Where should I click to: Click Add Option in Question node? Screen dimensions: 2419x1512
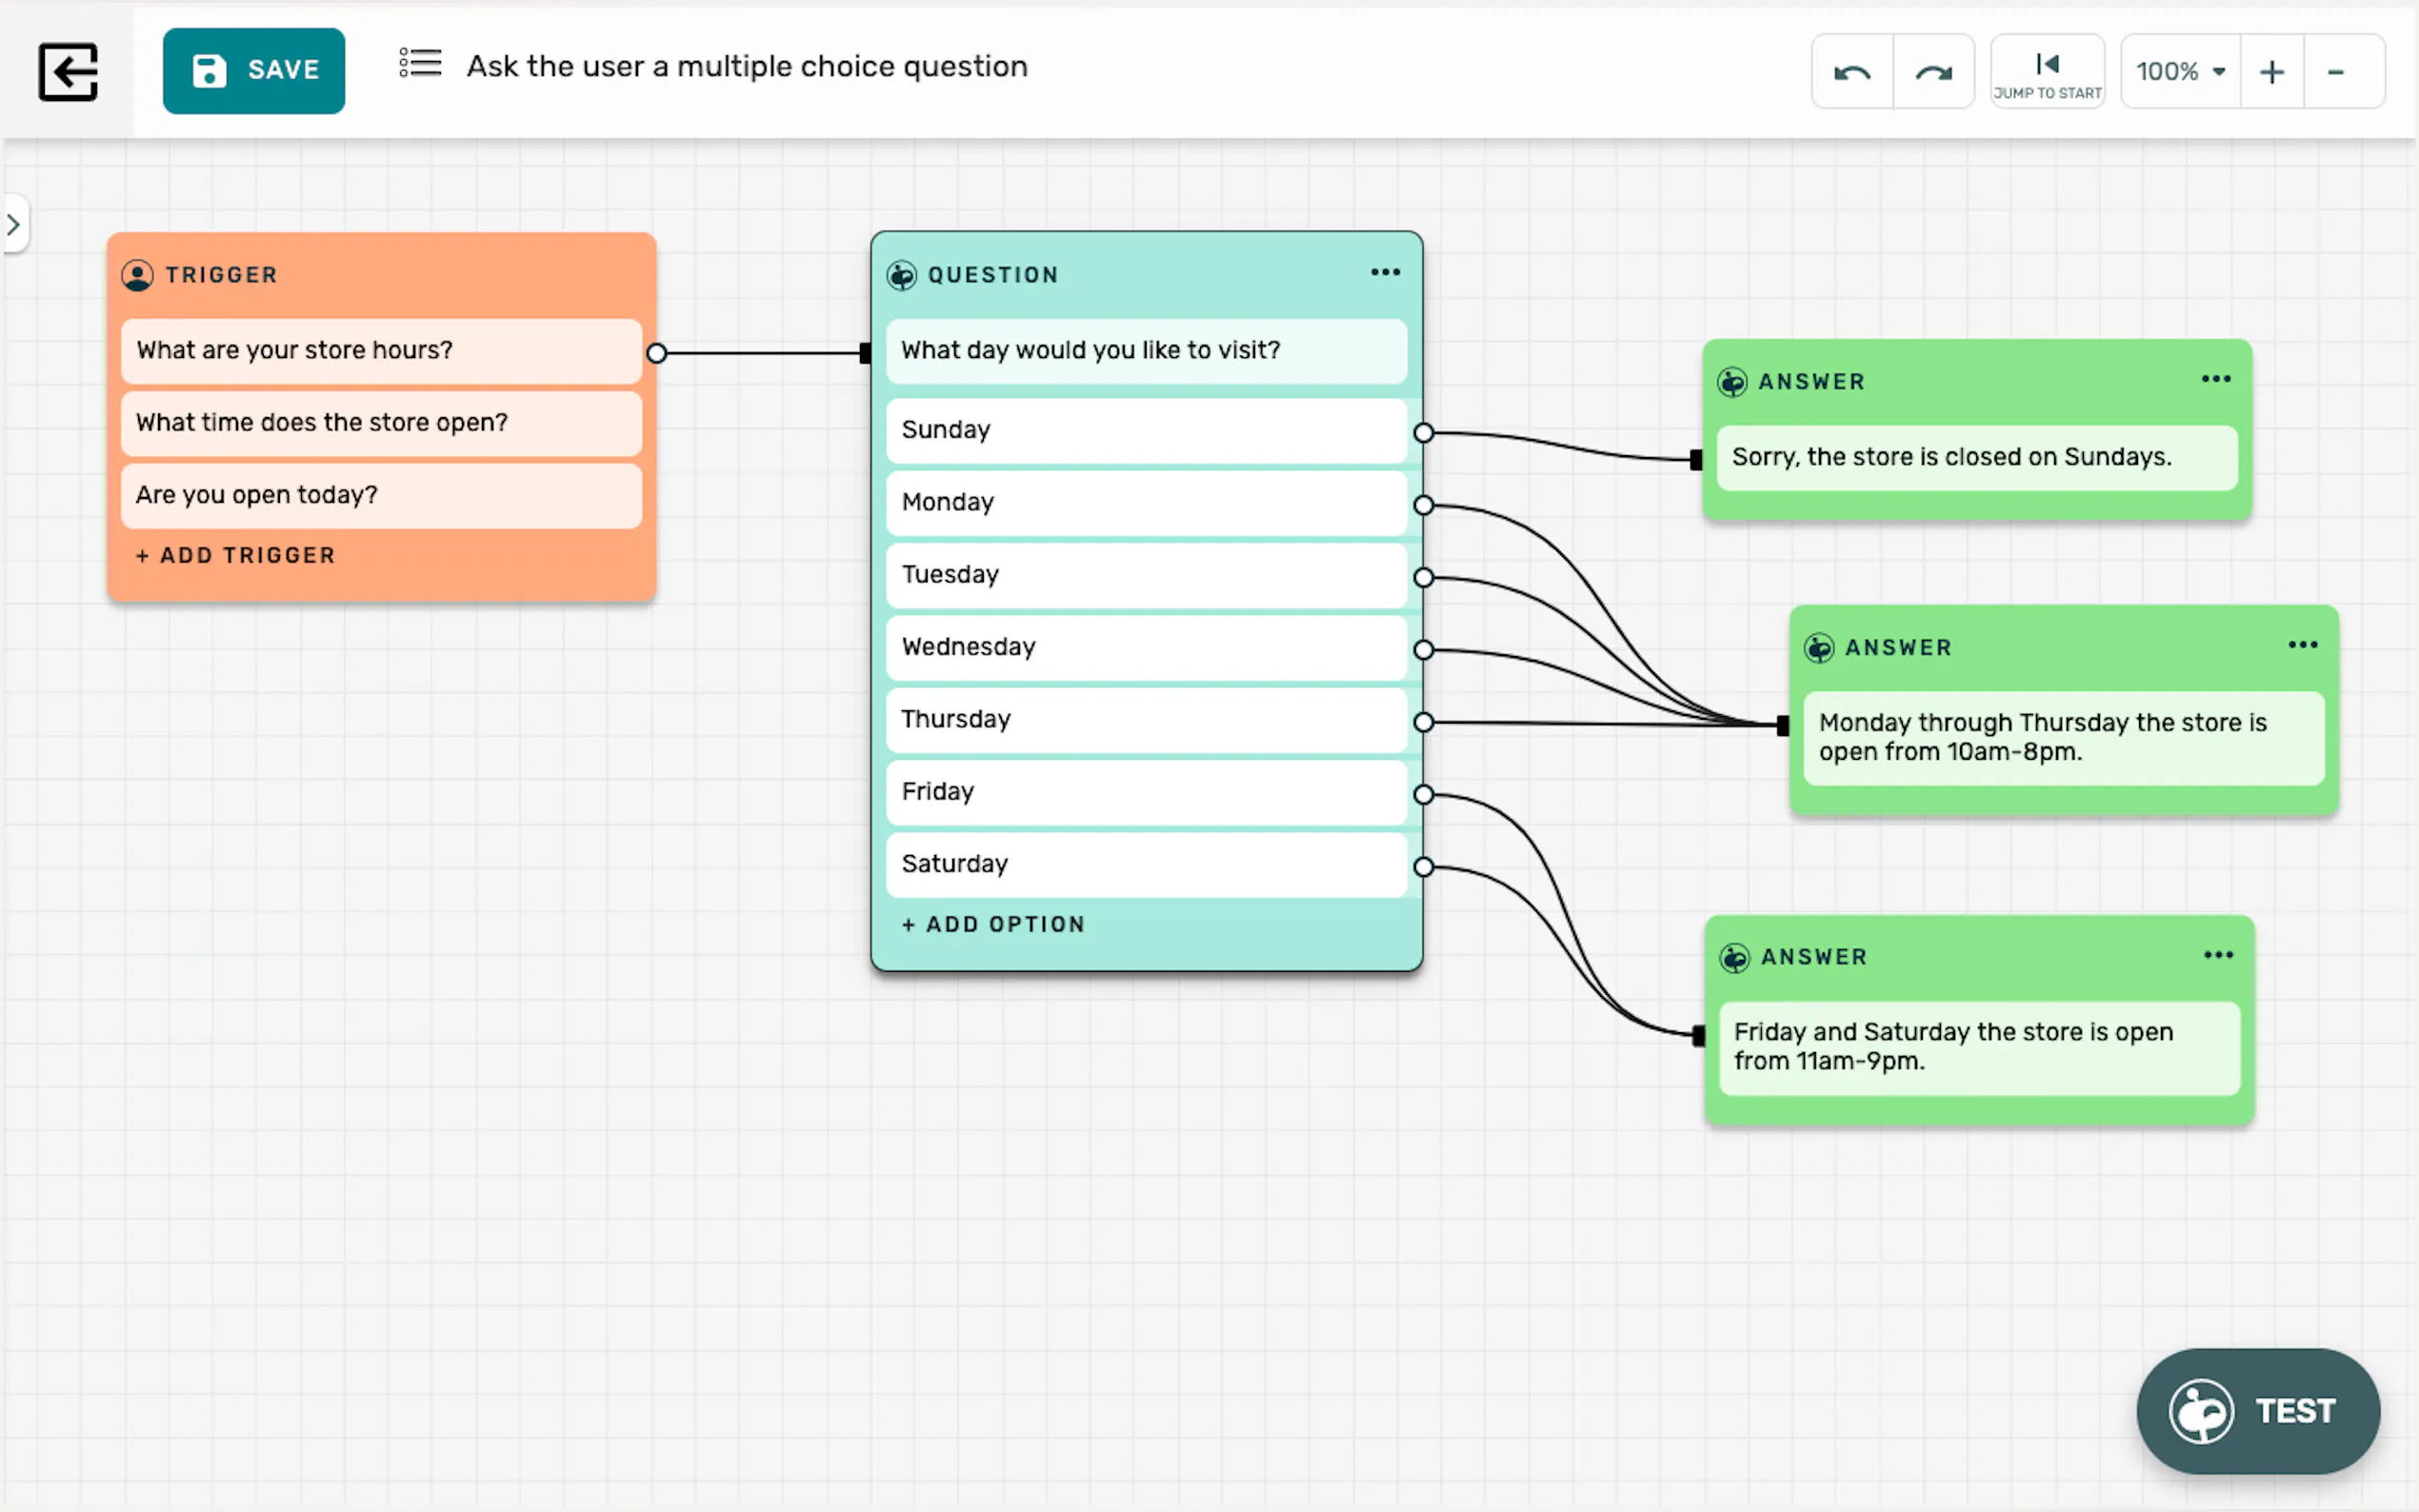point(993,924)
